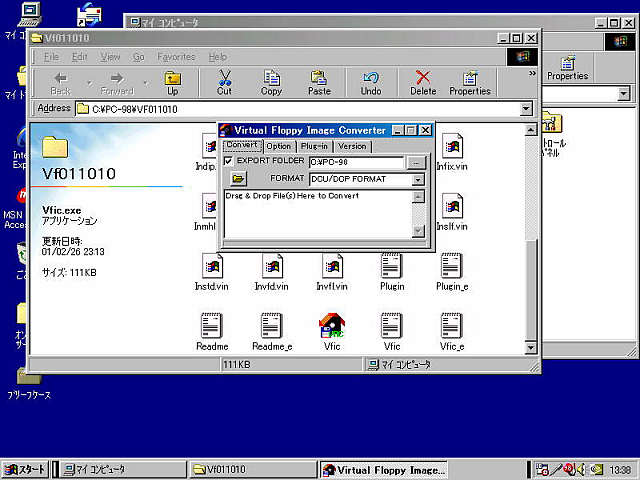
Task: Select the Instd.vin file
Action: coord(212,272)
